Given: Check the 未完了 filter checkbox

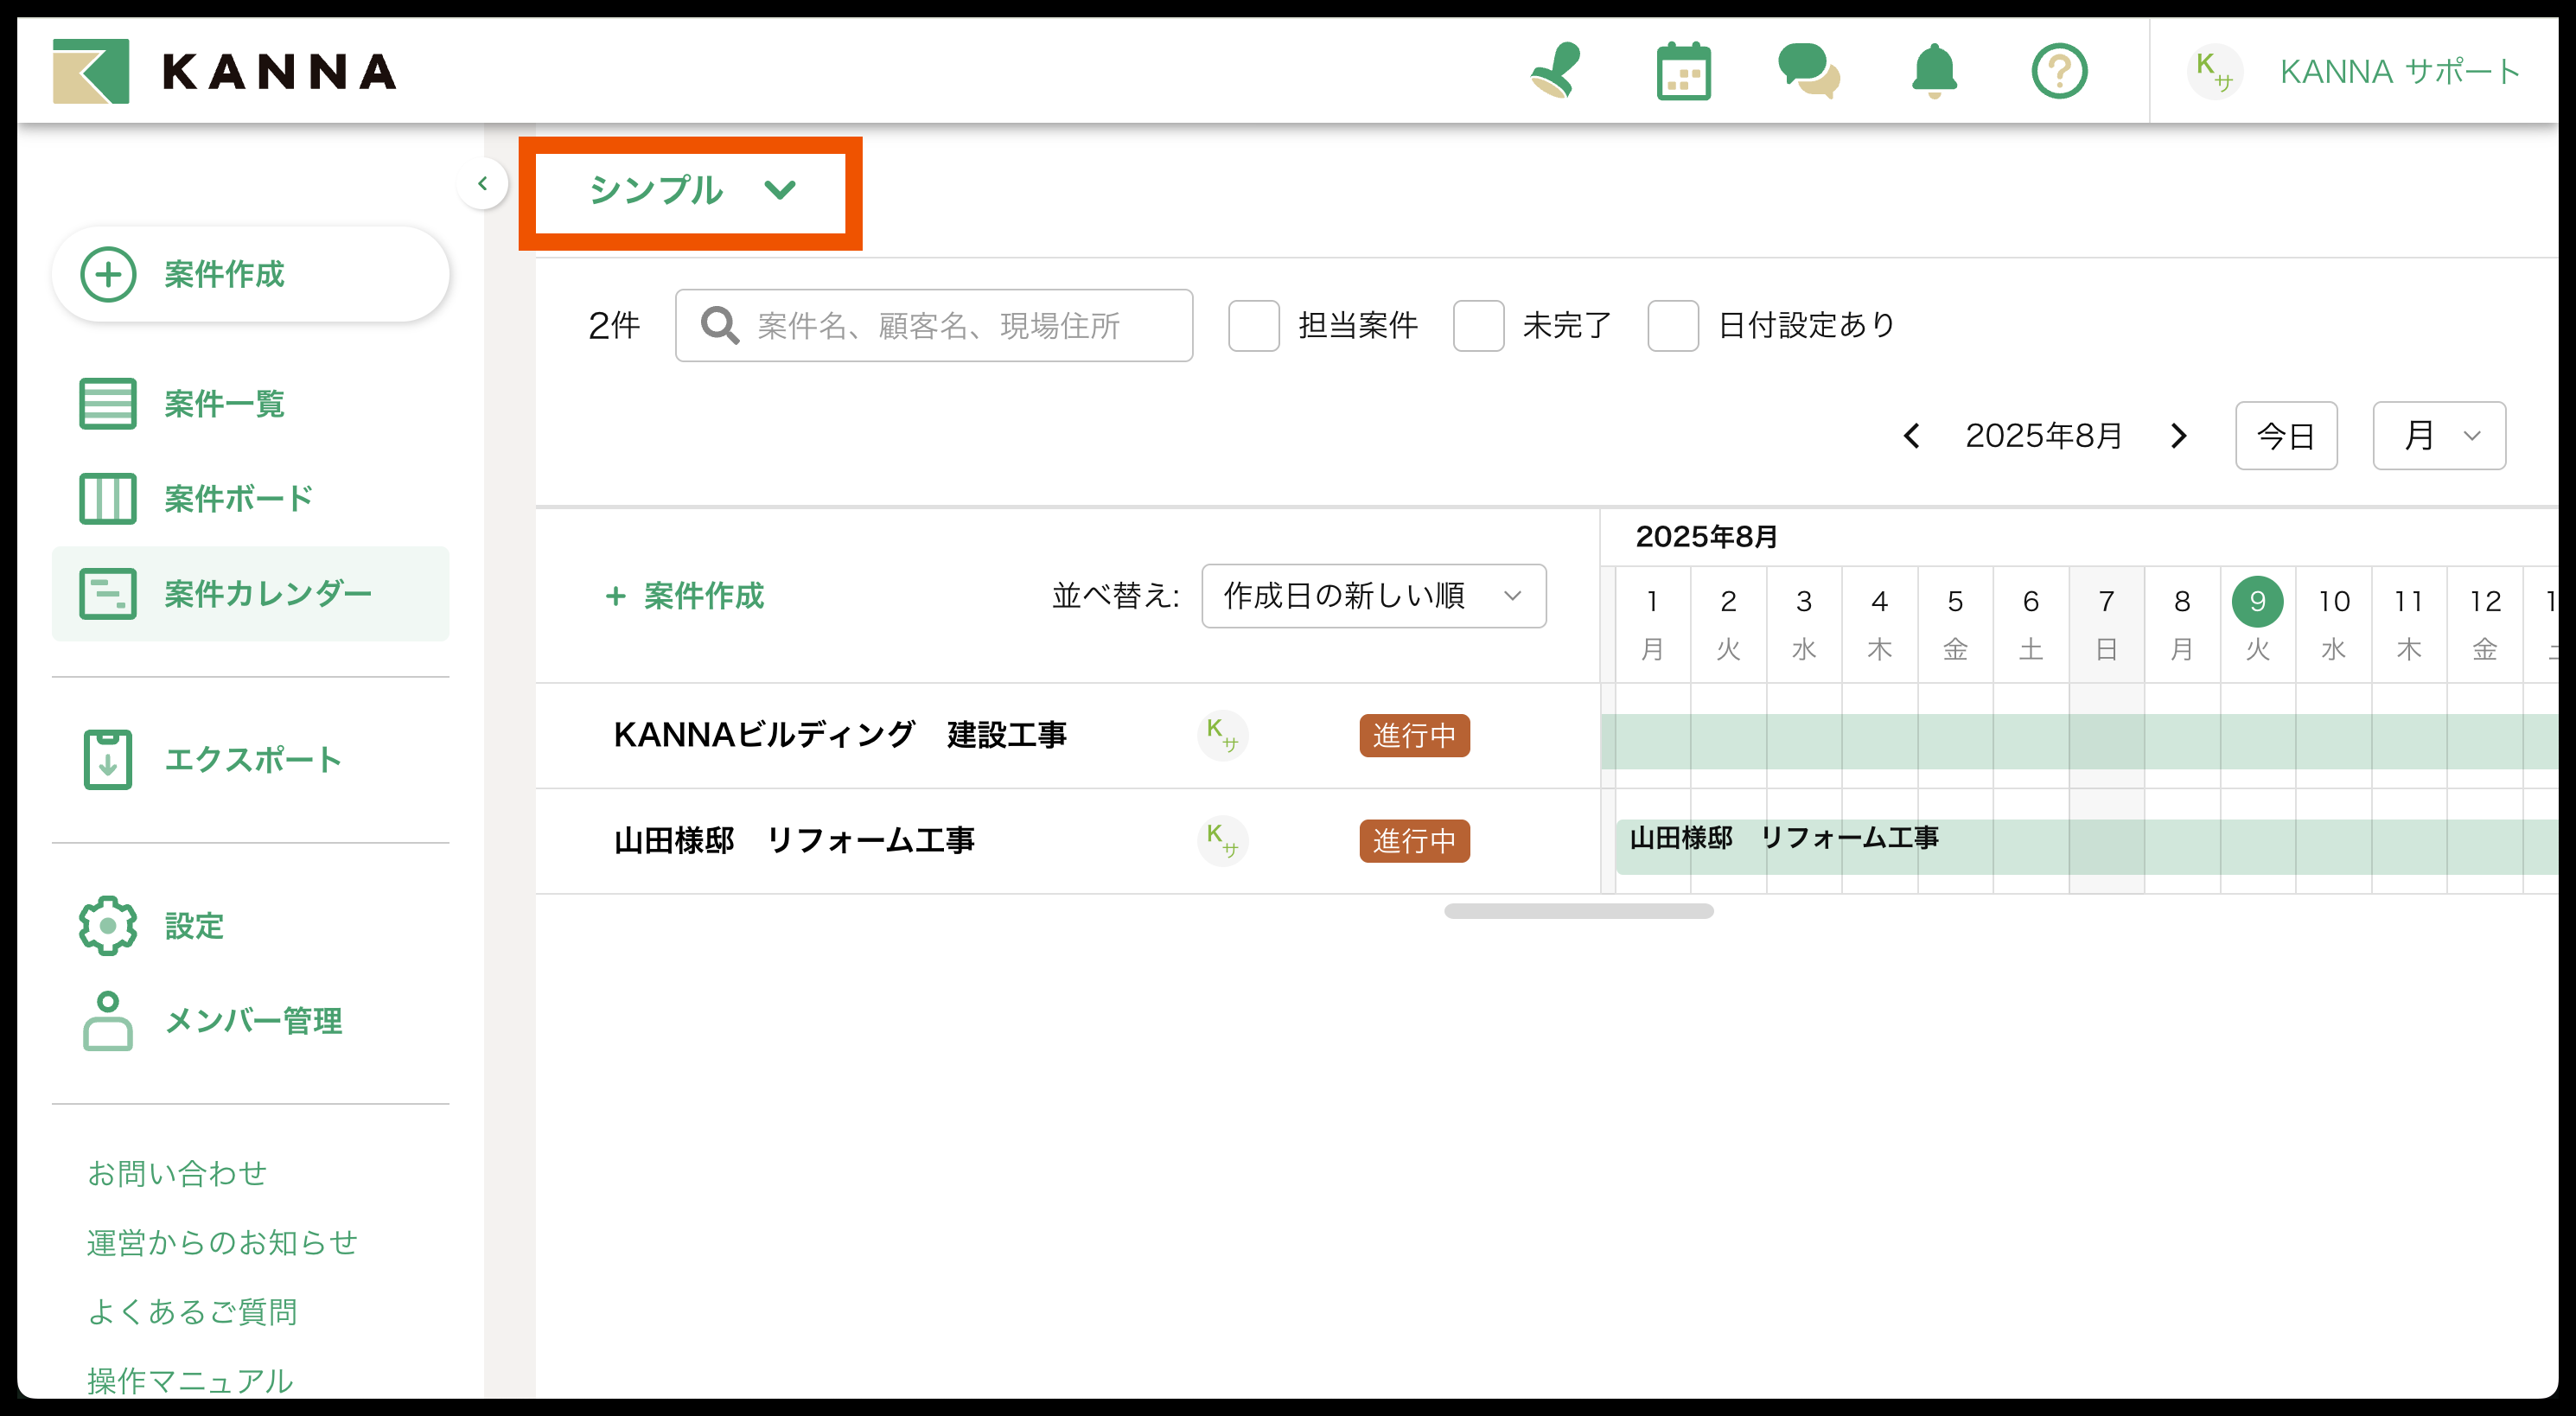Looking at the screenshot, I should point(1478,325).
